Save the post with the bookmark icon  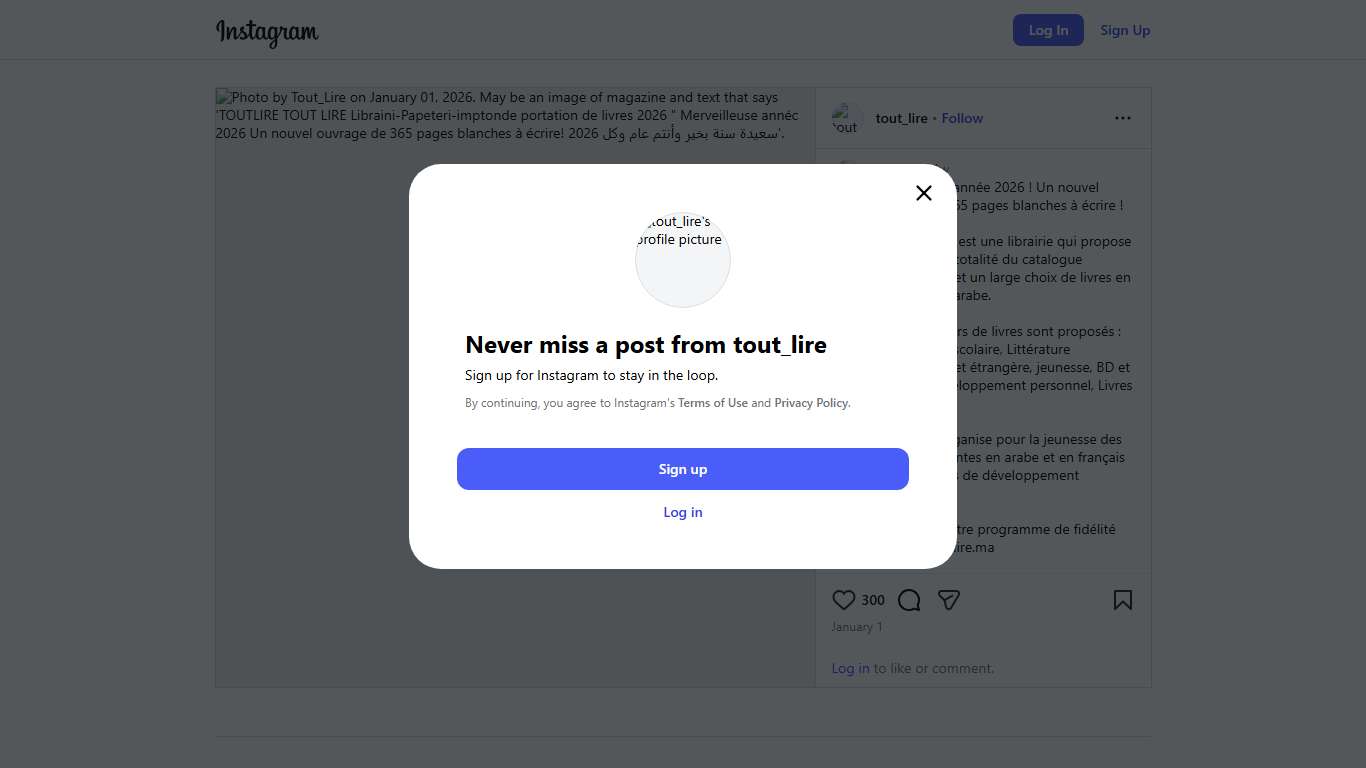(x=1123, y=600)
